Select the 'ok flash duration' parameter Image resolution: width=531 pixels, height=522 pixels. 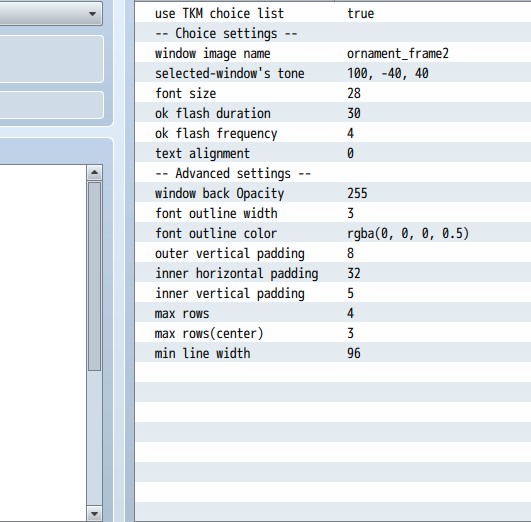[213, 114]
